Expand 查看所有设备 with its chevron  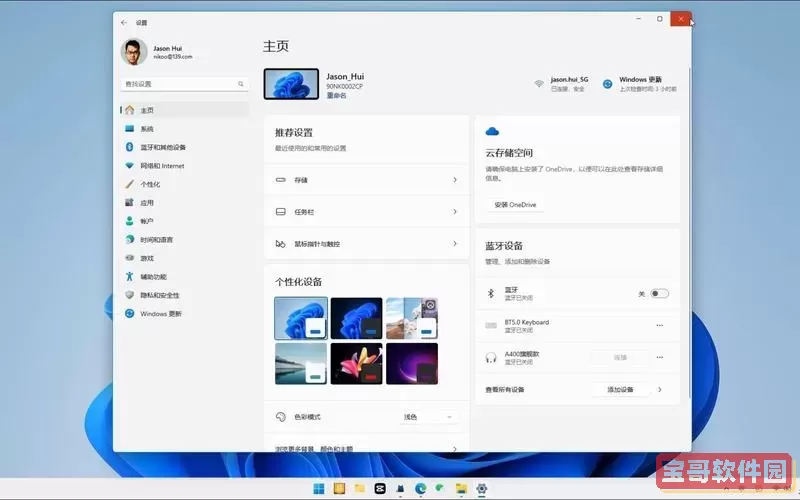[x=660, y=389]
